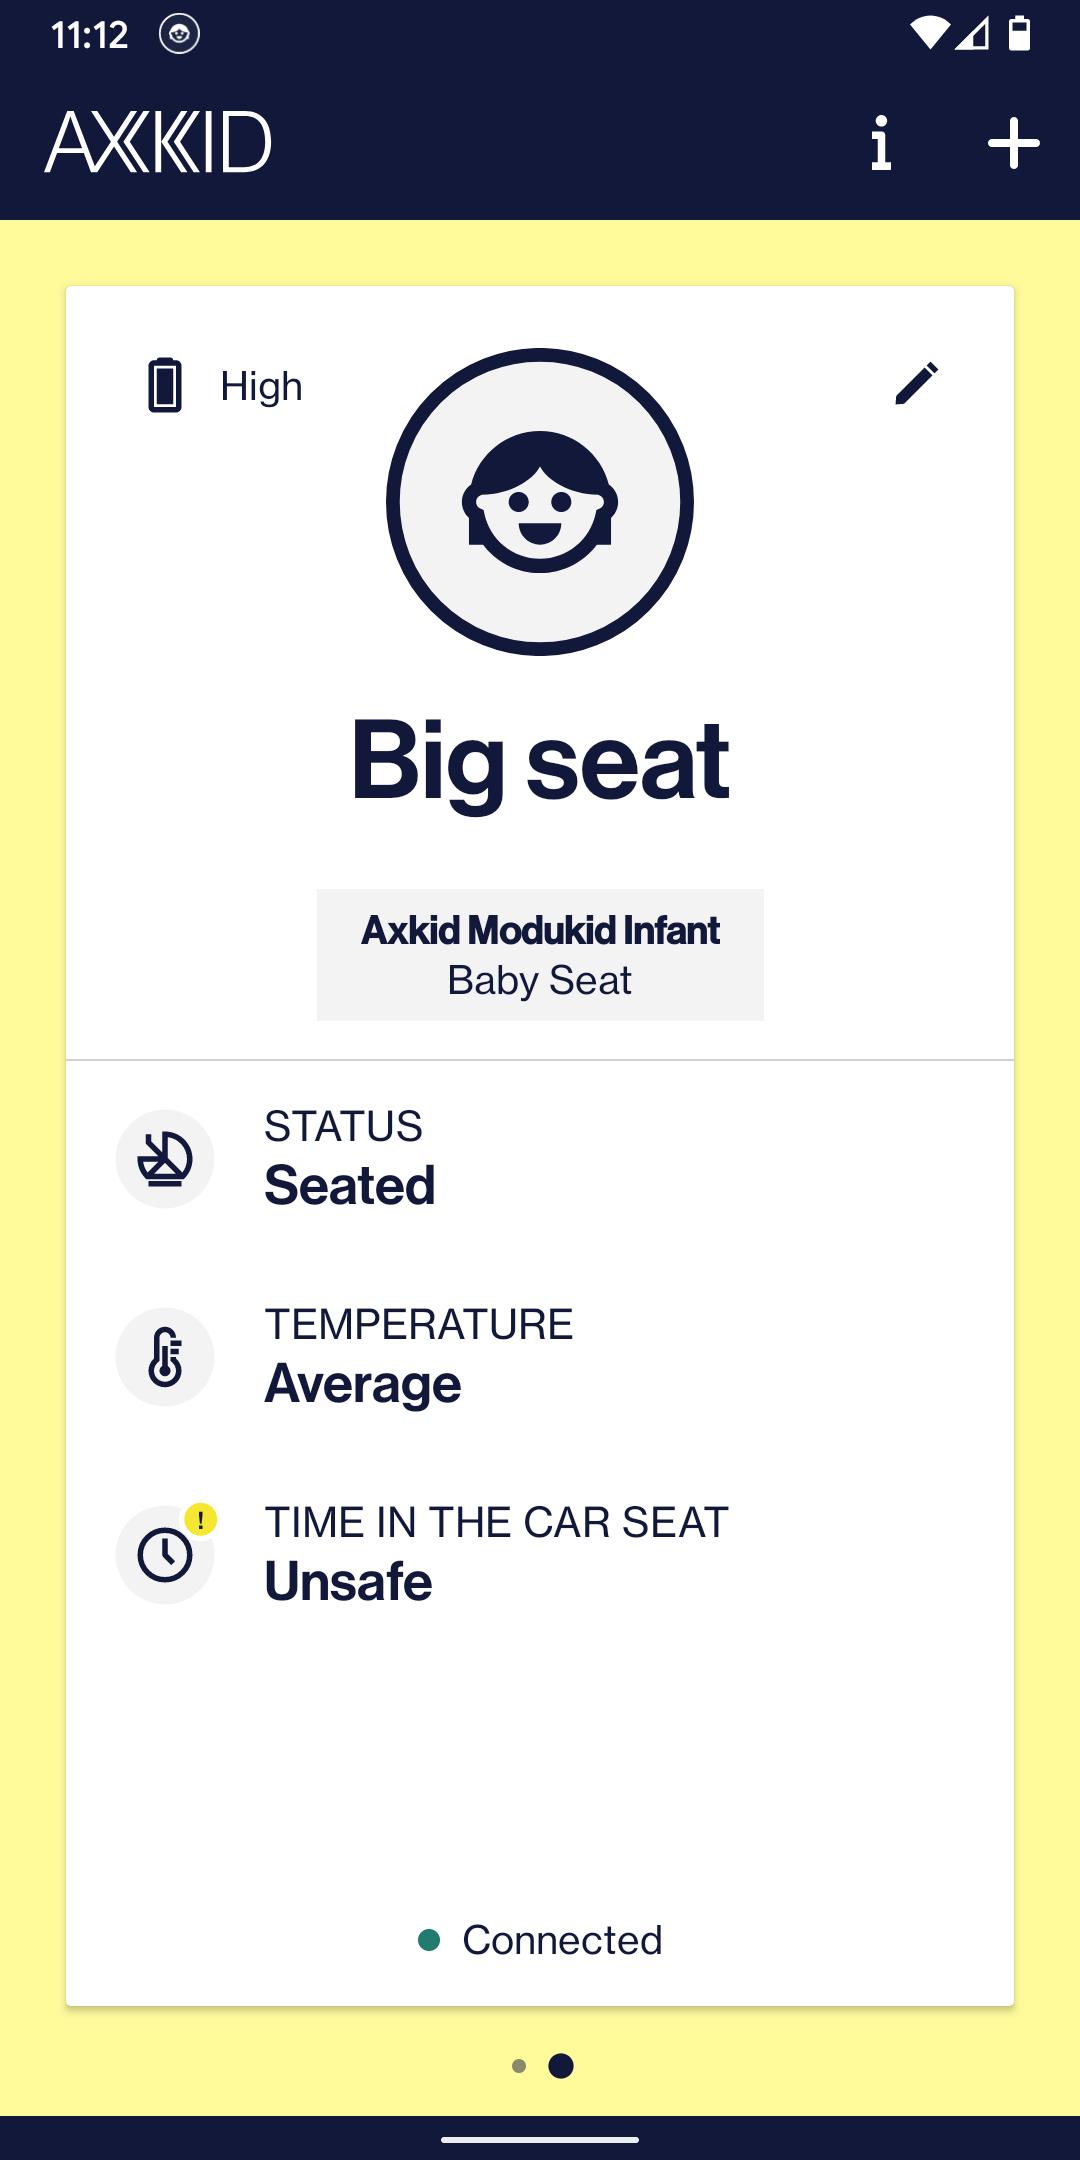
Task: Edit Big seat with pencil icon
Action: pos(916,383)
